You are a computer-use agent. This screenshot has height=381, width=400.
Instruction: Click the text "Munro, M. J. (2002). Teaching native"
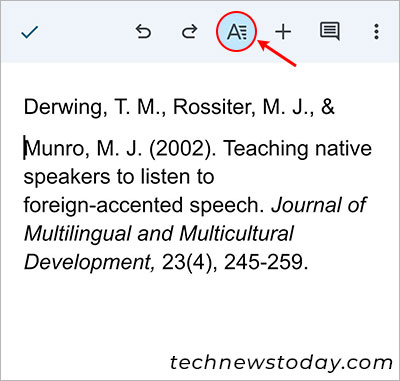[199, 149]
